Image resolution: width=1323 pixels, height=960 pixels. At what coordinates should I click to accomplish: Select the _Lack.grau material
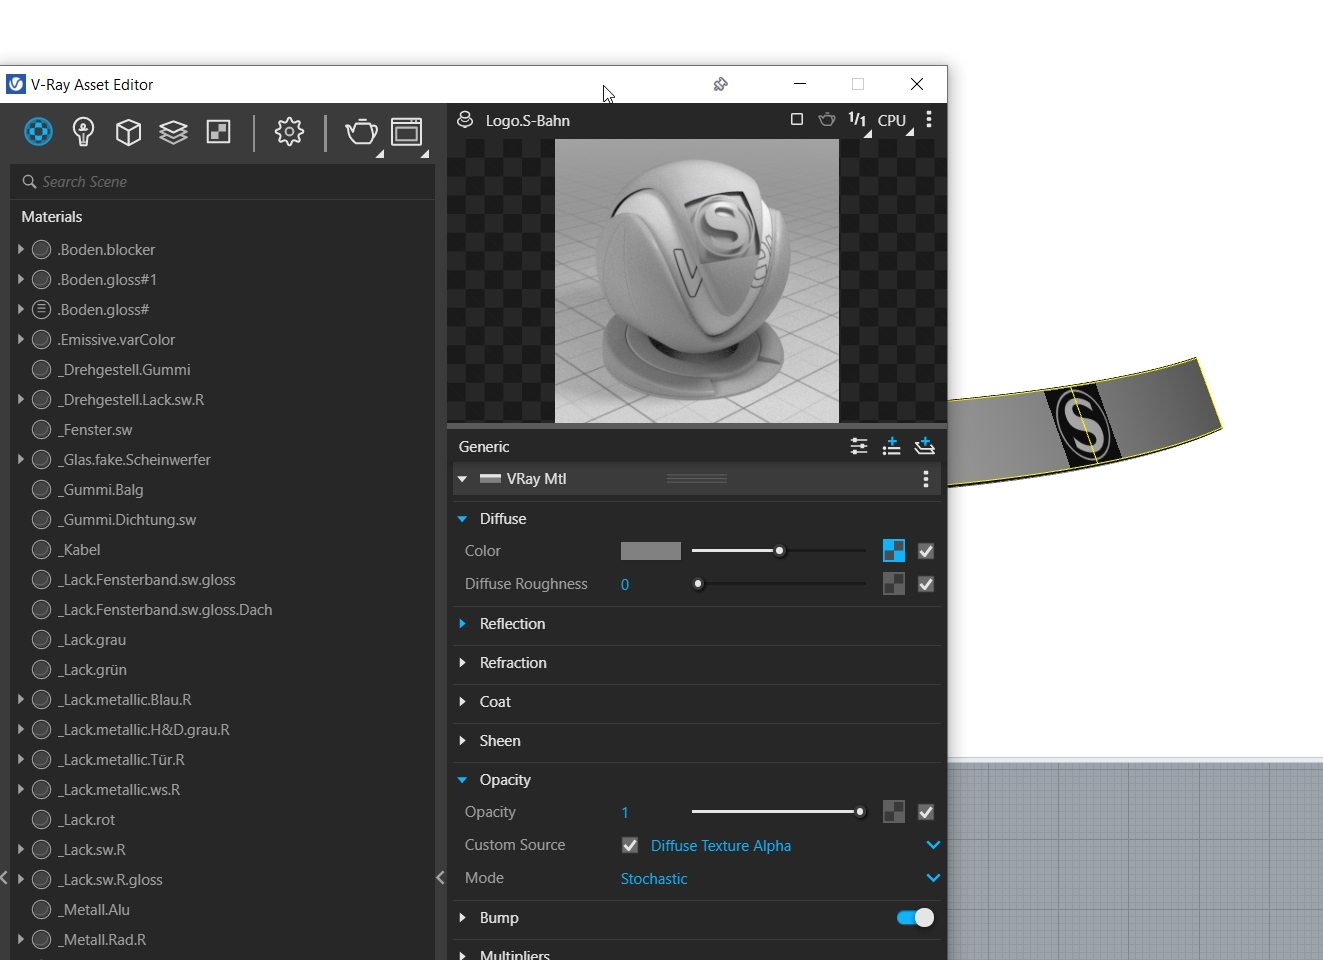pos(92,639)
